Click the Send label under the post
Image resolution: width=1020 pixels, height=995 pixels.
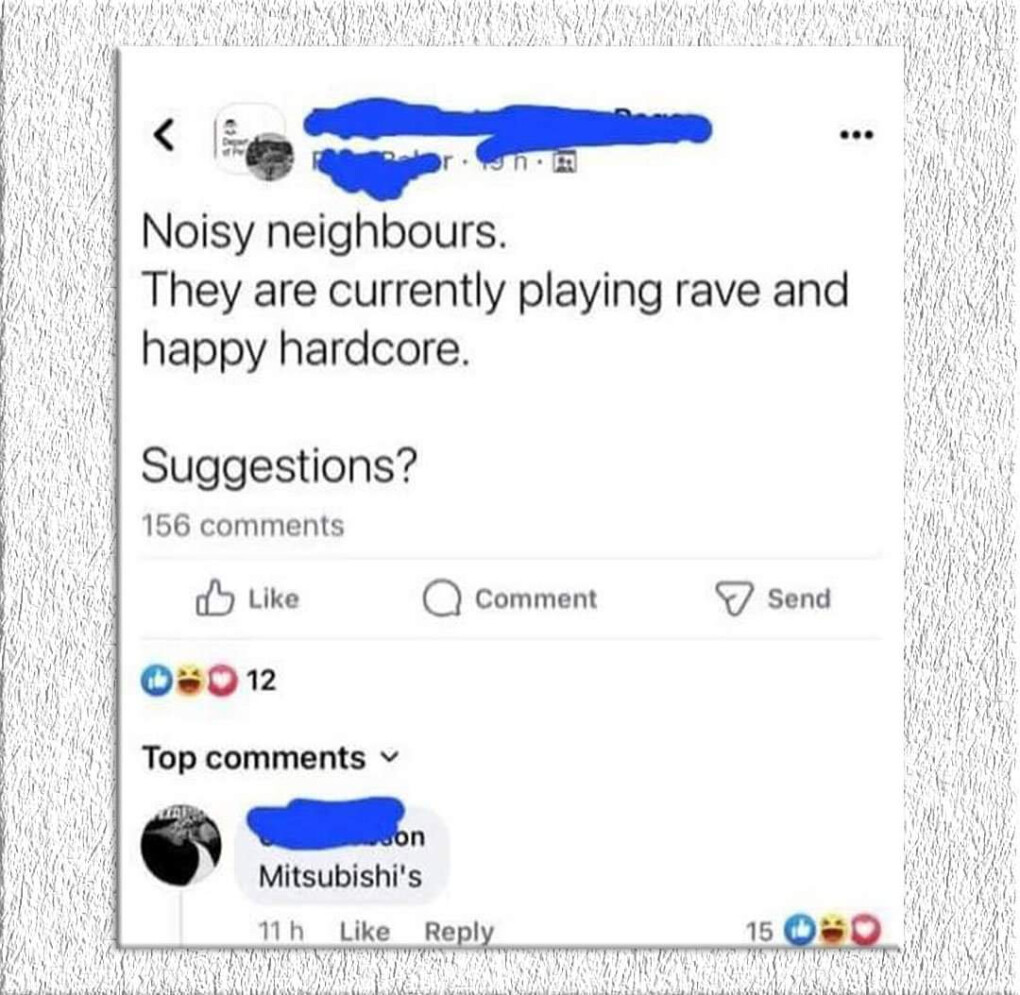(799, 599)
